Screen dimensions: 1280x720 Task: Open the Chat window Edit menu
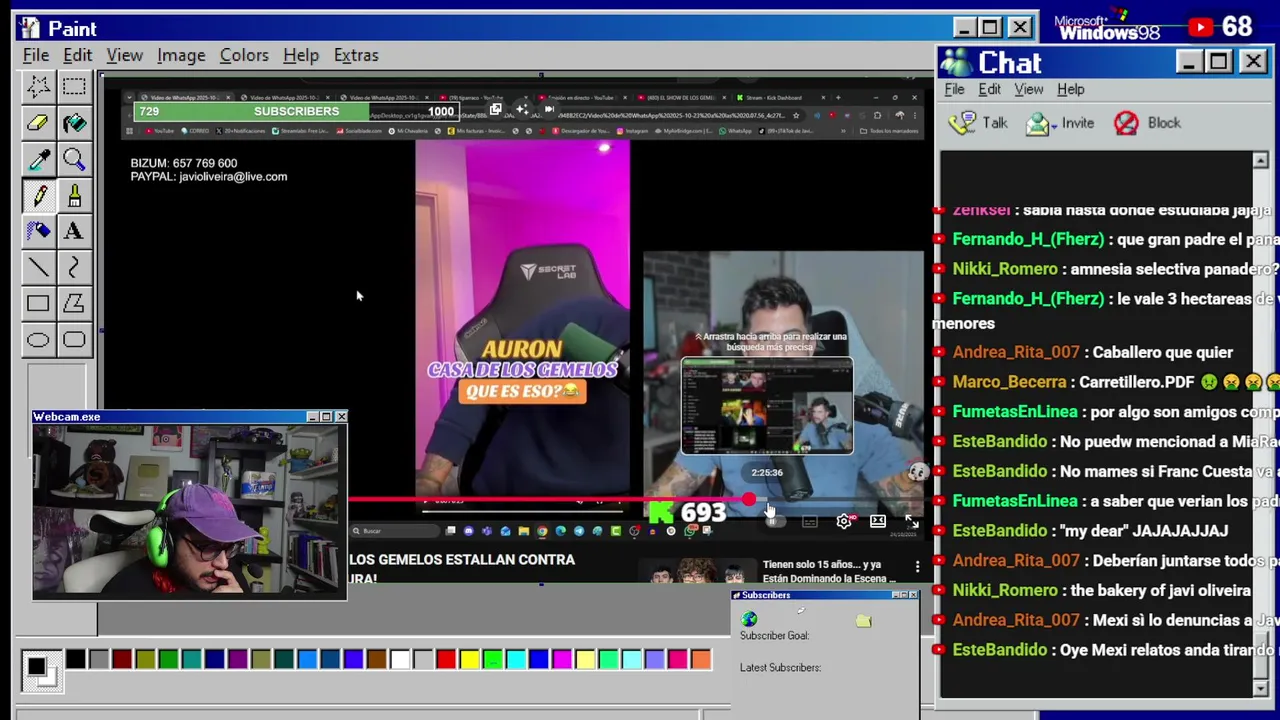tap(989, 89)
